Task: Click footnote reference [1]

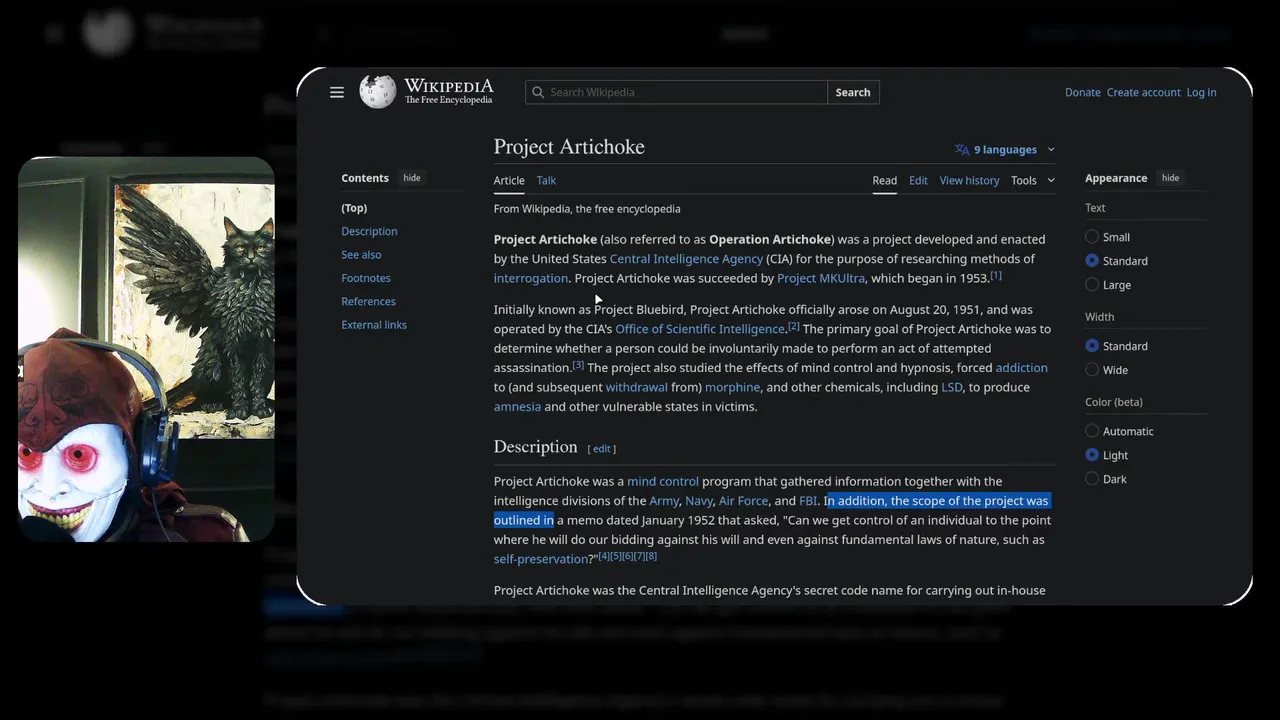Action: pos(996,275)
